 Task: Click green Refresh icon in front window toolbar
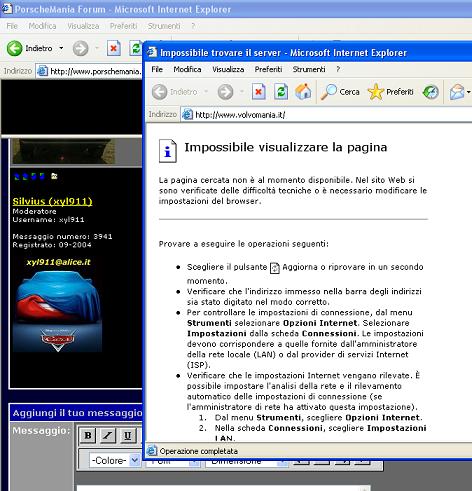281,92
